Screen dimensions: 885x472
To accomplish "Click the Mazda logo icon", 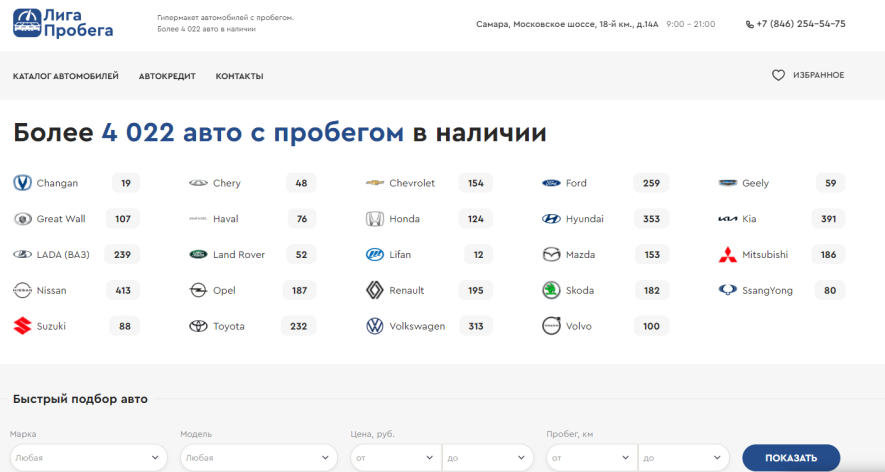I will (x=551, y=255).
